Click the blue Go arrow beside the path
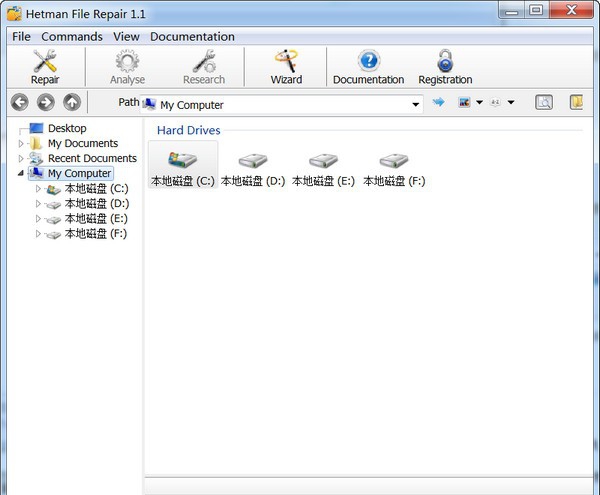600x495 pixels. click(439, 102)
